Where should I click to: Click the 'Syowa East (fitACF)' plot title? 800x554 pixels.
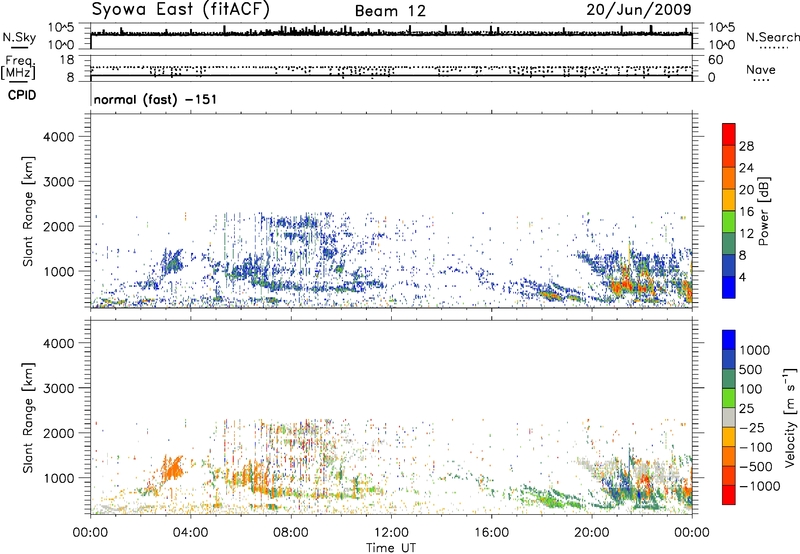pos(180,9)
